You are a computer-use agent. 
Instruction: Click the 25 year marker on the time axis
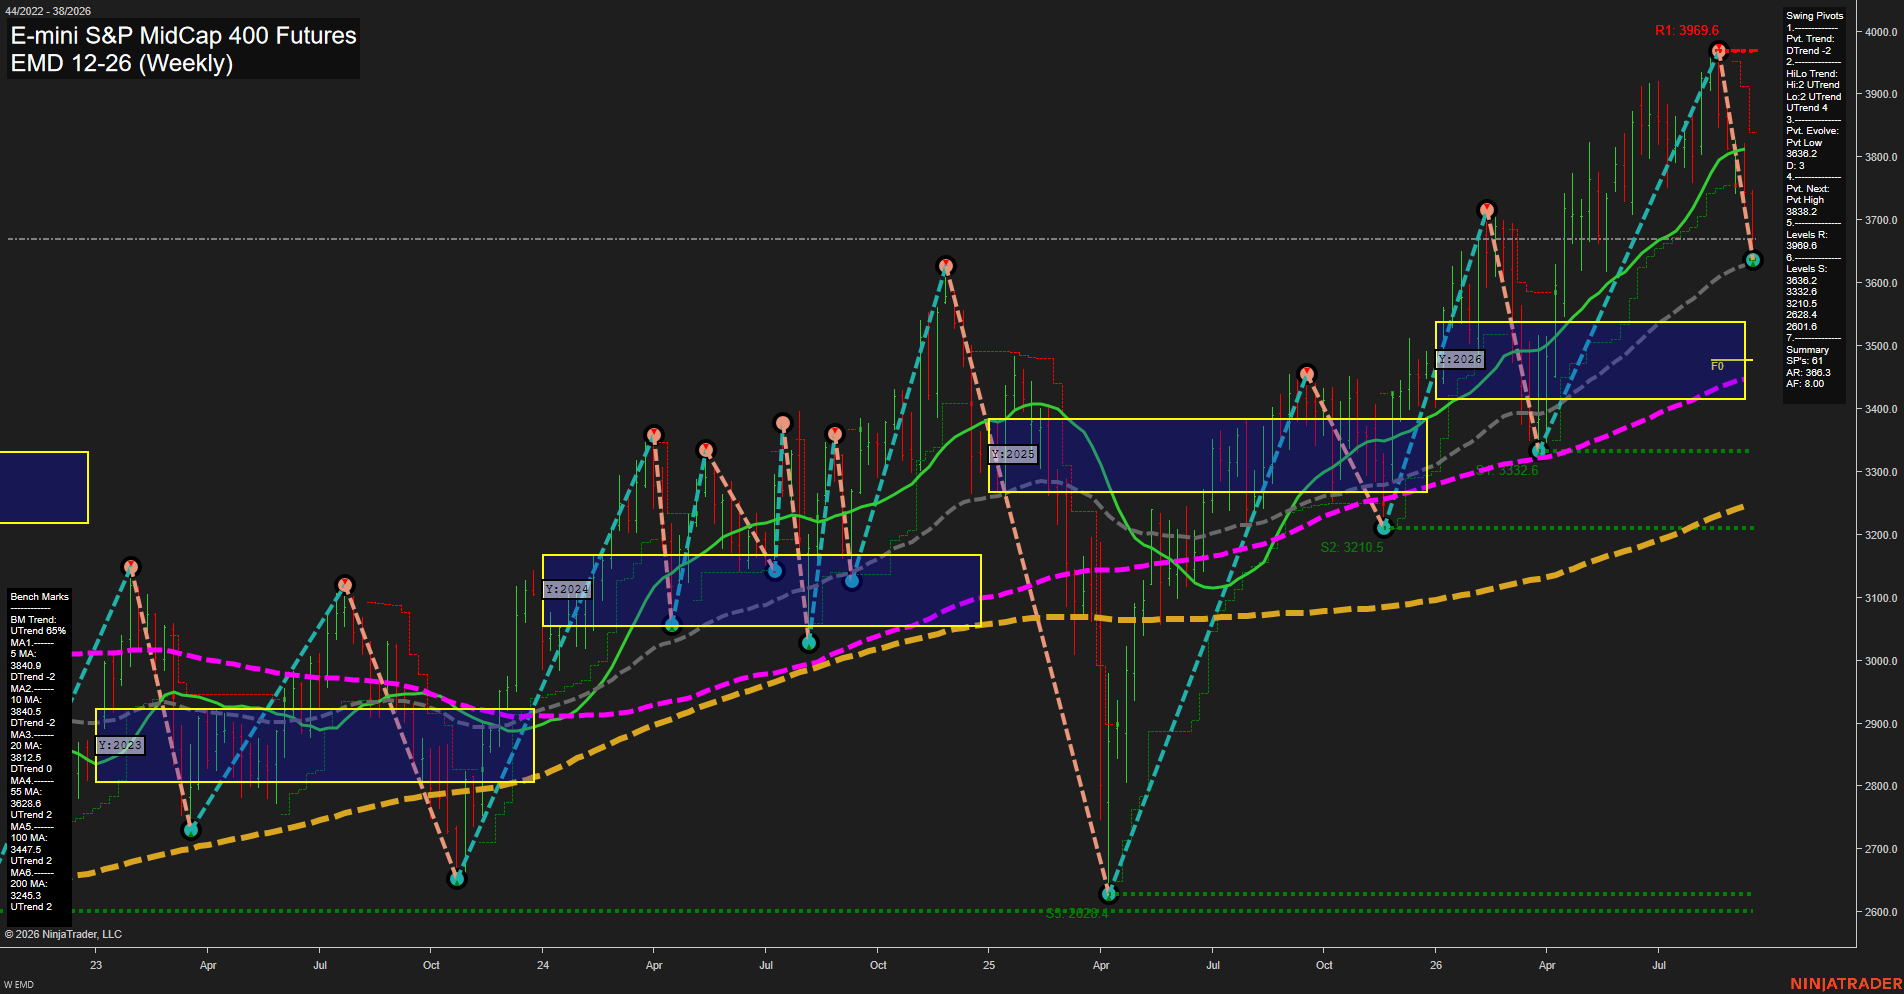click(x=989, y=965)
